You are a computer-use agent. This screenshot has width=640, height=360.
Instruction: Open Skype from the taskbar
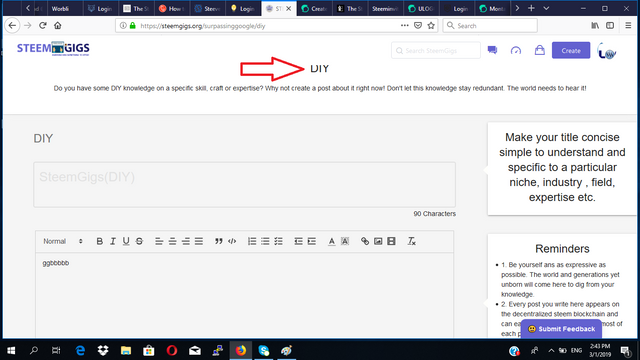point(264,350)
